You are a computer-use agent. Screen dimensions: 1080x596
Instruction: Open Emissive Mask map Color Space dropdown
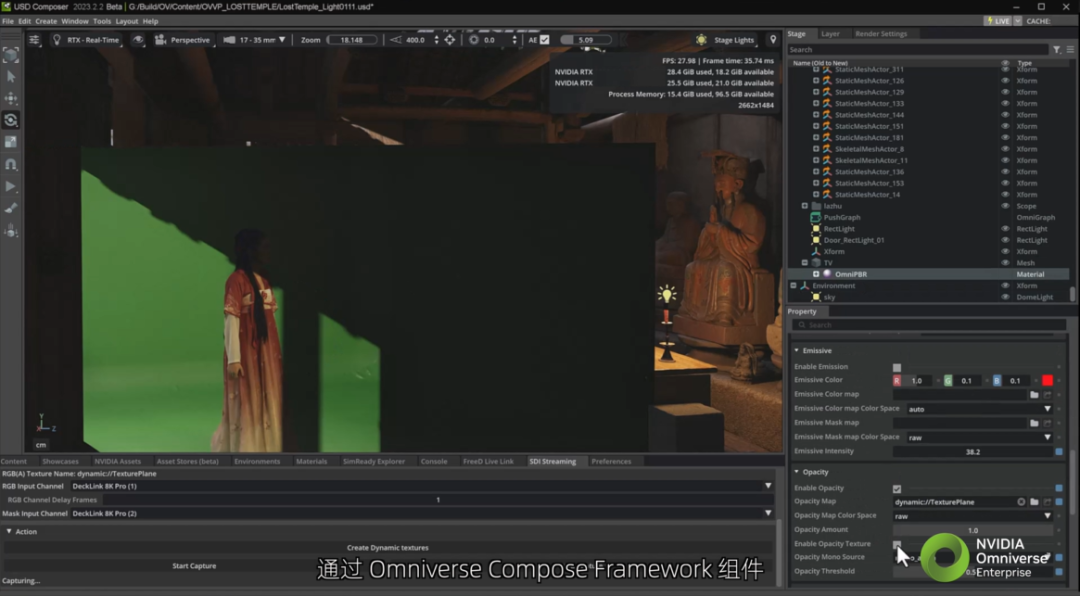pos(979,438)
